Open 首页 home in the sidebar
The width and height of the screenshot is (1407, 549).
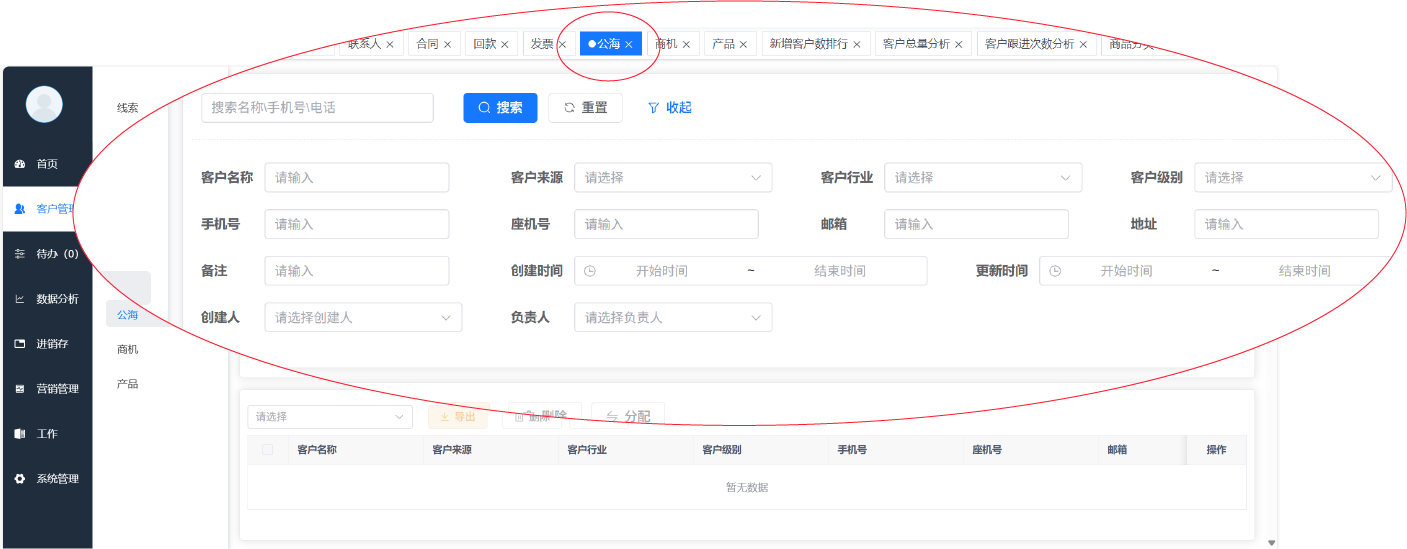tap(46, 164)
